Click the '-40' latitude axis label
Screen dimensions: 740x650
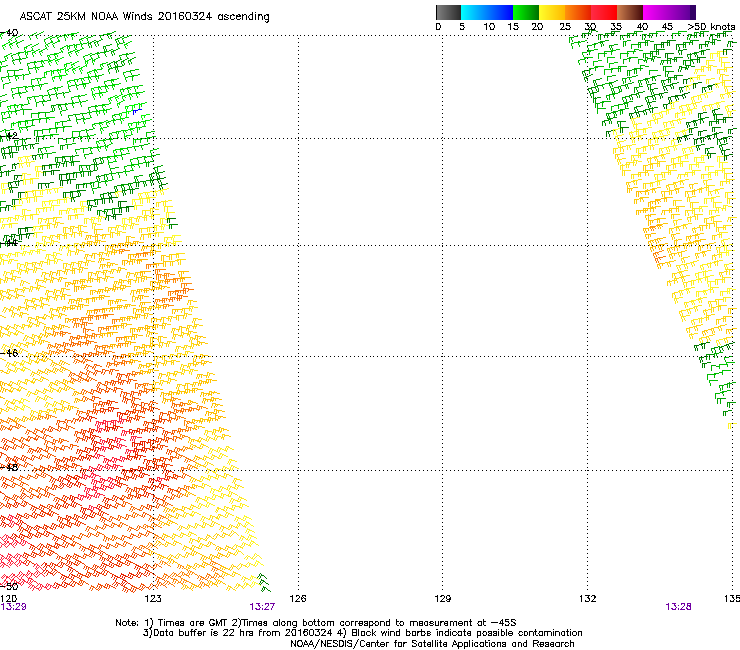[x=9, y=33]
